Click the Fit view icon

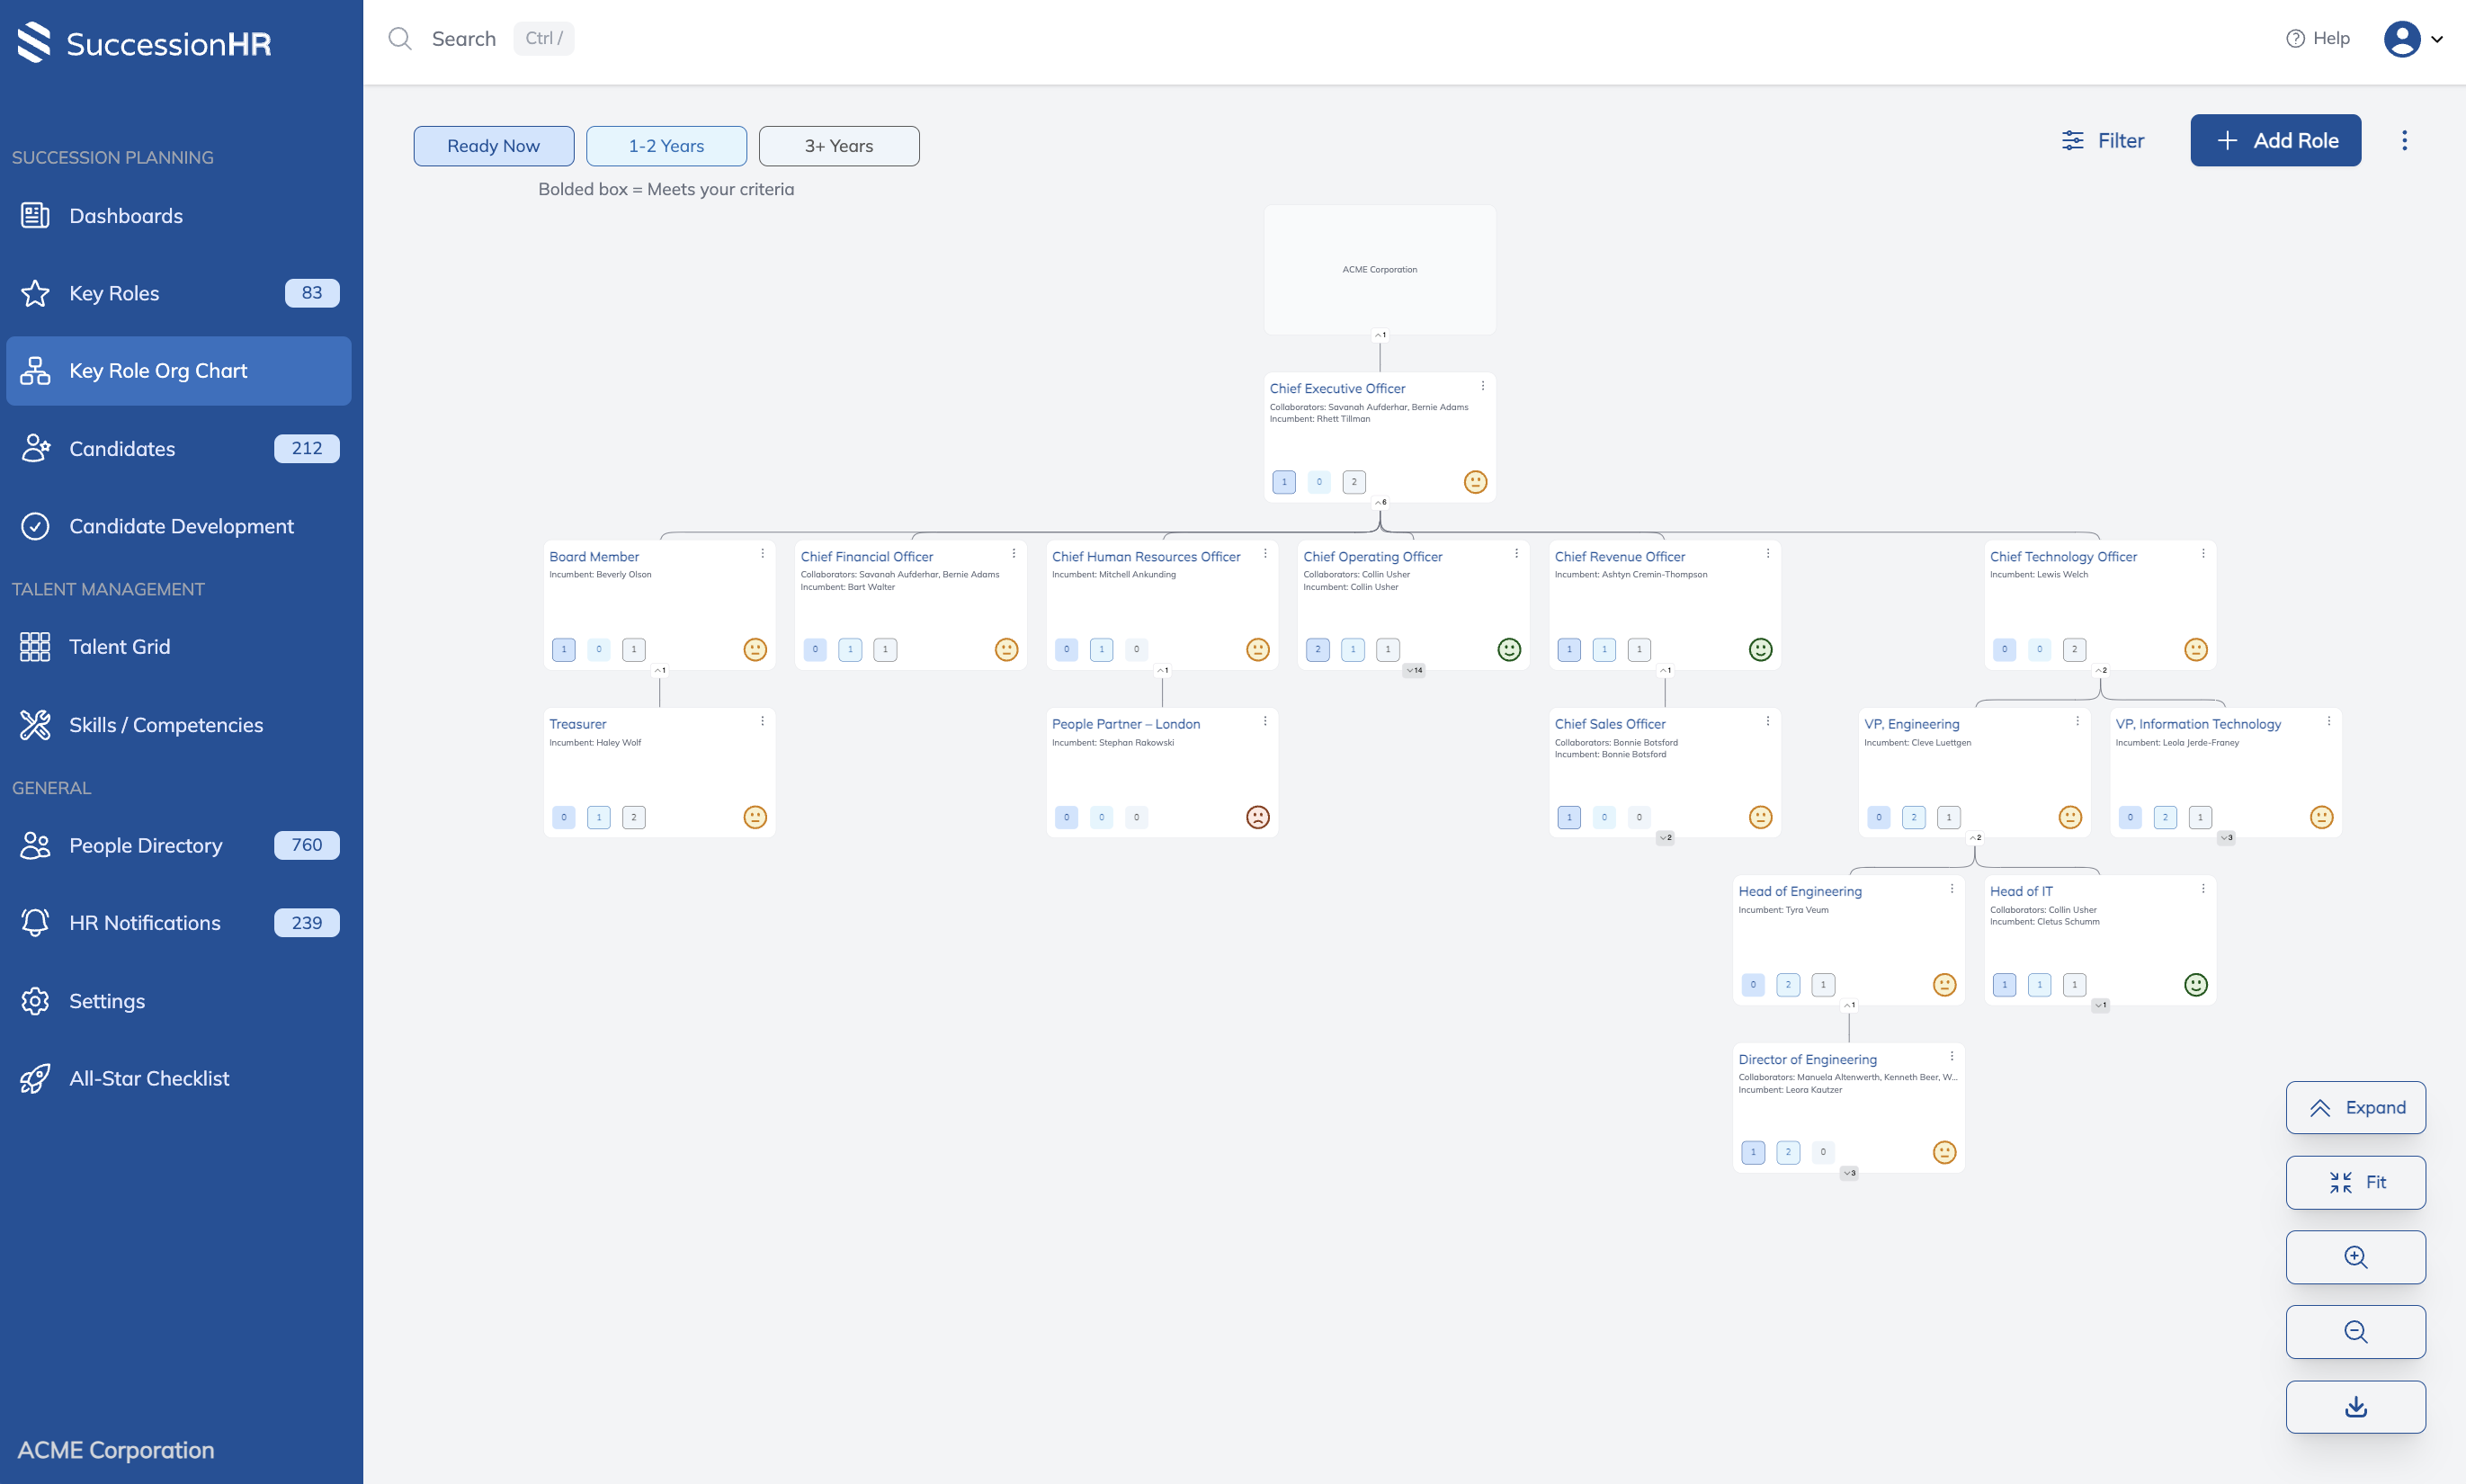pyautogui.click(x=2341, y=1182)
